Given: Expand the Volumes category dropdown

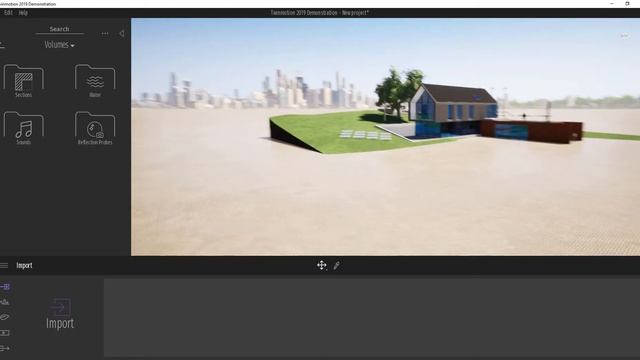Looking at the screenshot, I should [59, 45].
